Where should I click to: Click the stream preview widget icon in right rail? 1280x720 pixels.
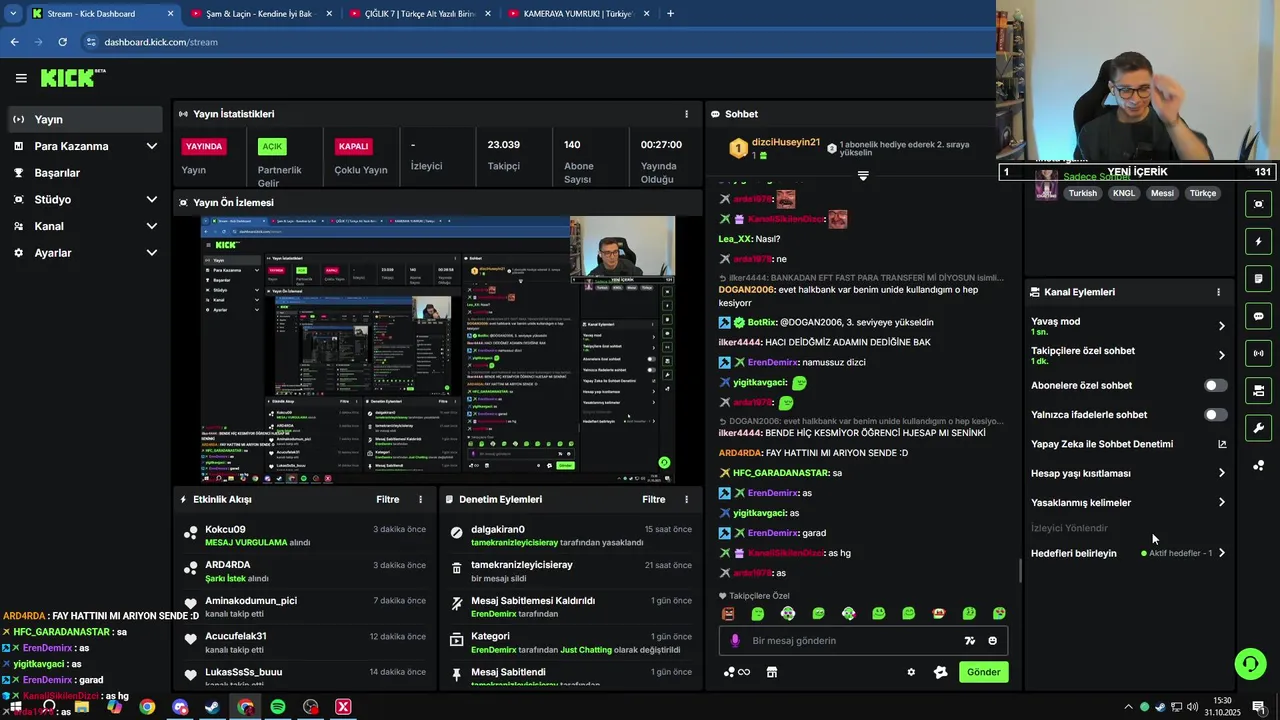coord(1258,204)
